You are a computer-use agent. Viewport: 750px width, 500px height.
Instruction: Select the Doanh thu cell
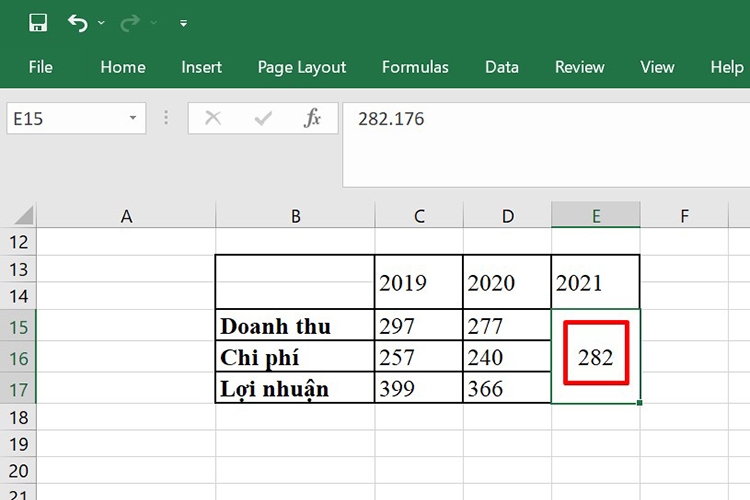[295, 326]
